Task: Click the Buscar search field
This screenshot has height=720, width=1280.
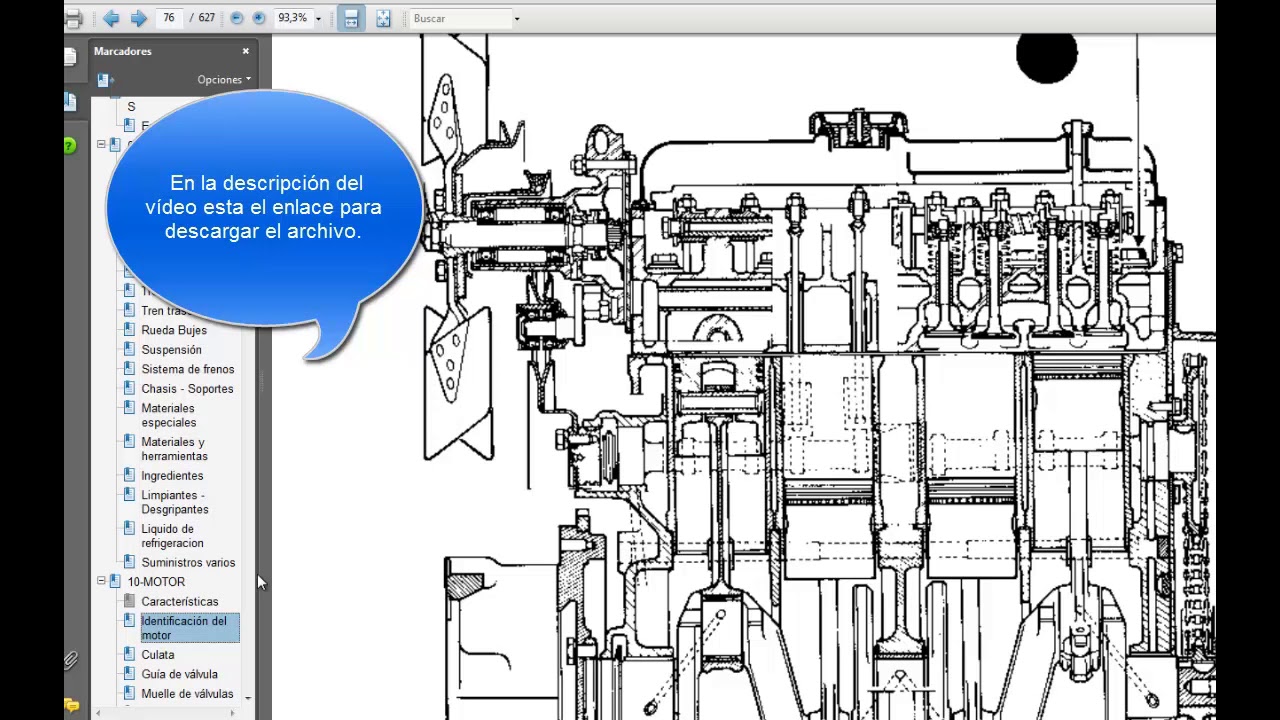Action: [460, 18]
